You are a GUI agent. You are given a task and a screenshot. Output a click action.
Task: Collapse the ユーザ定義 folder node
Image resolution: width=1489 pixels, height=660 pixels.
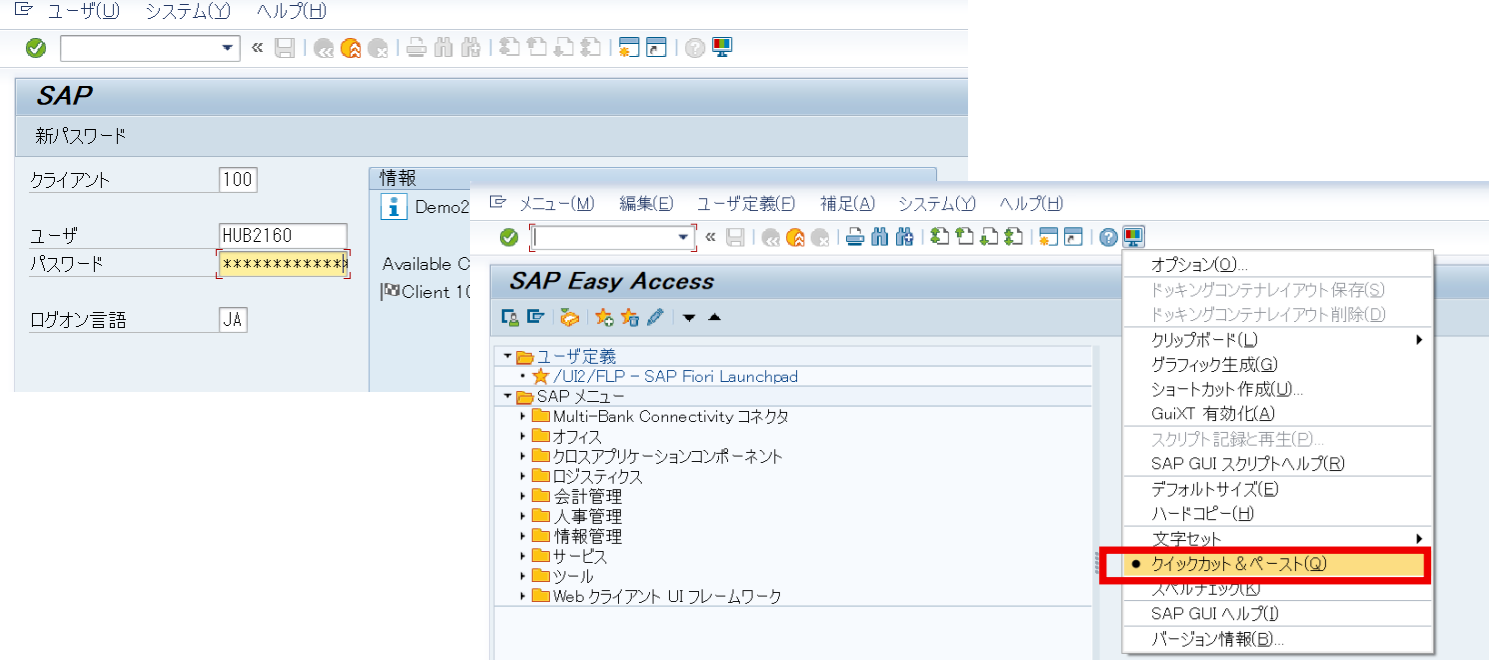coord(507,356)
